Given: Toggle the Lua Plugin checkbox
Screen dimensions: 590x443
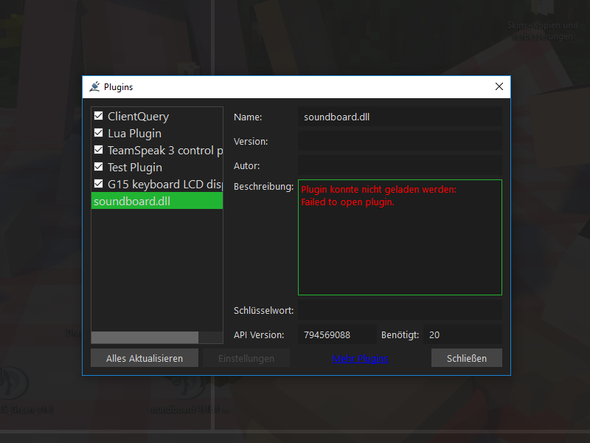Looking at the screenshot, I should click(98, 132).
